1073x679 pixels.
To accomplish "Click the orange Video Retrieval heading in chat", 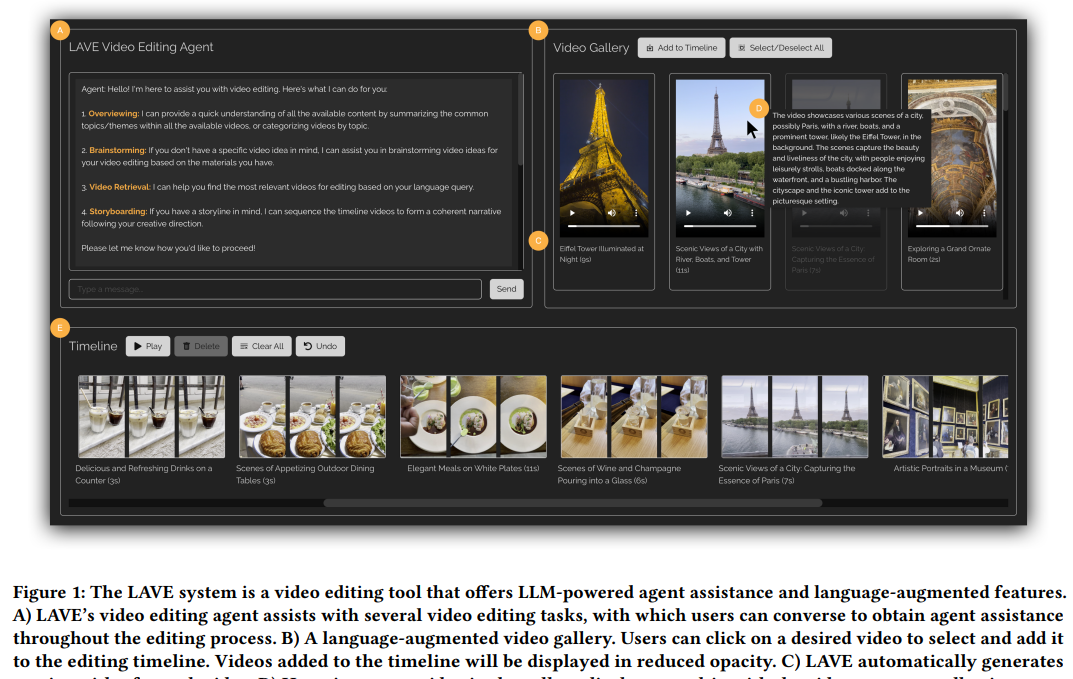I will [x=120, y=187].
